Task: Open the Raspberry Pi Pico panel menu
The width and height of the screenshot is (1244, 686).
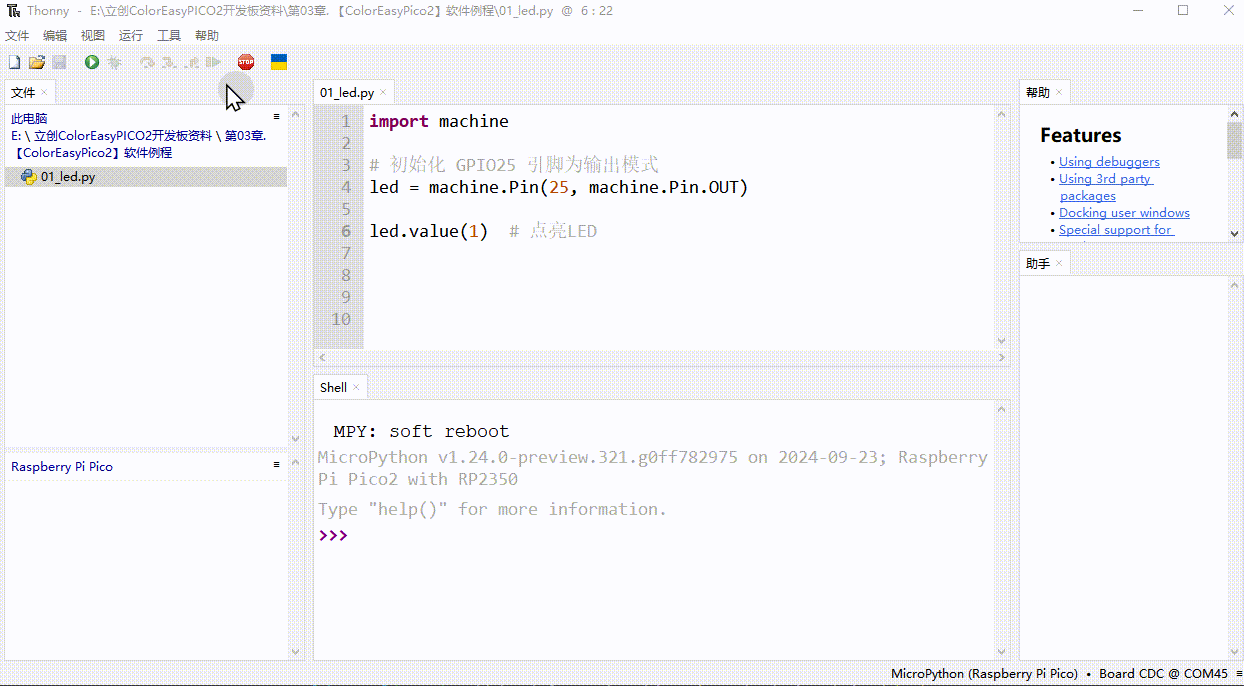Action: click(x=277, y=465)
